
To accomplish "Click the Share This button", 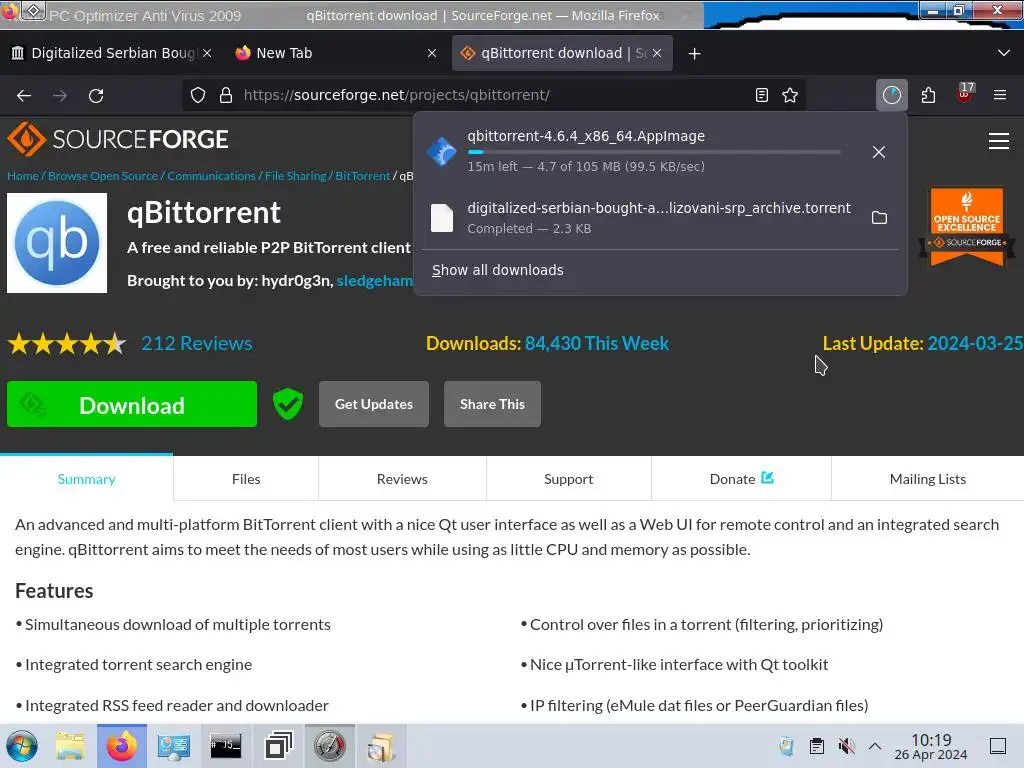I will click(x=492, y=404).
